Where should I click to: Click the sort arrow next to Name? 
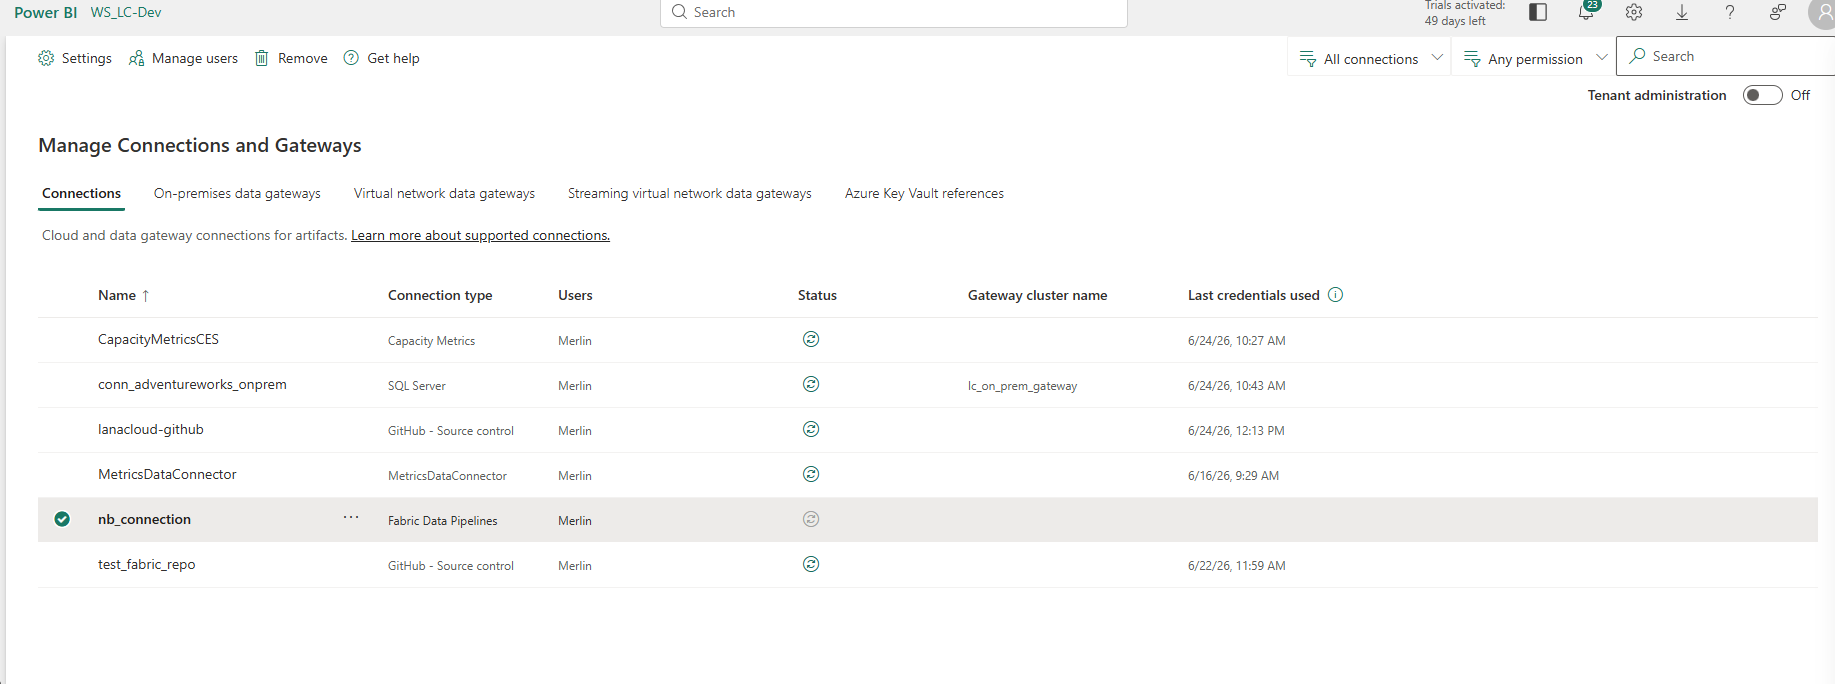click(x=146, y=295)
